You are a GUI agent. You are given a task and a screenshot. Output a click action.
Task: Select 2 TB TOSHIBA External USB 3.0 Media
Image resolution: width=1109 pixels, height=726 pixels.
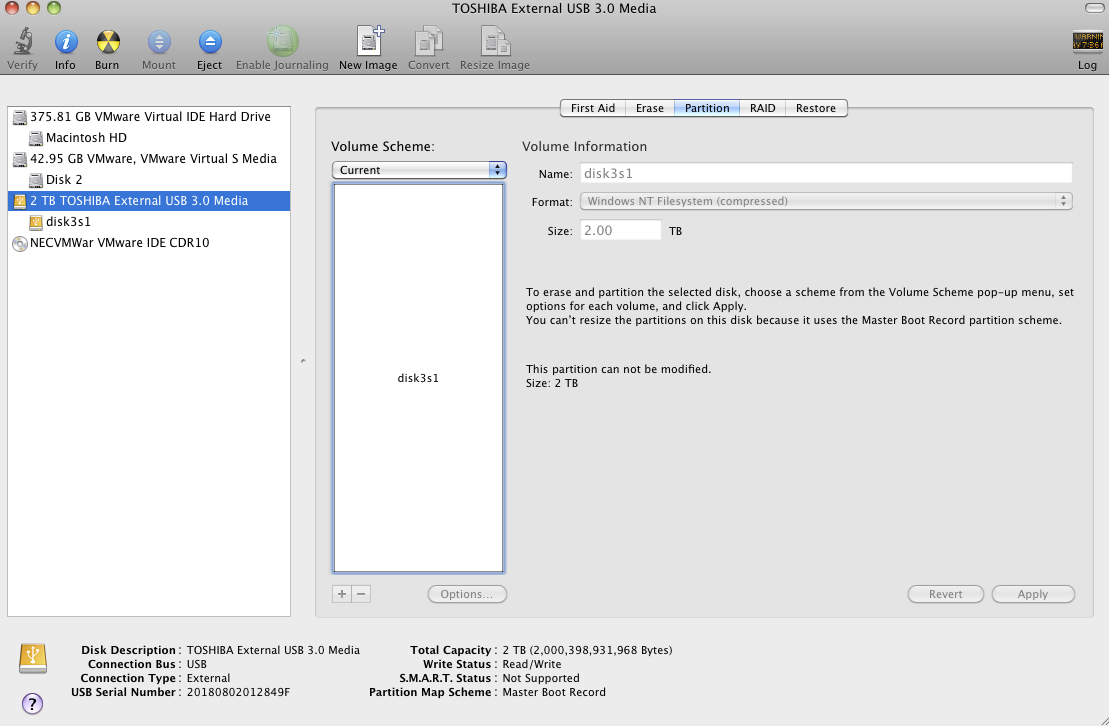pyautogui.click(x=149, y=201)
